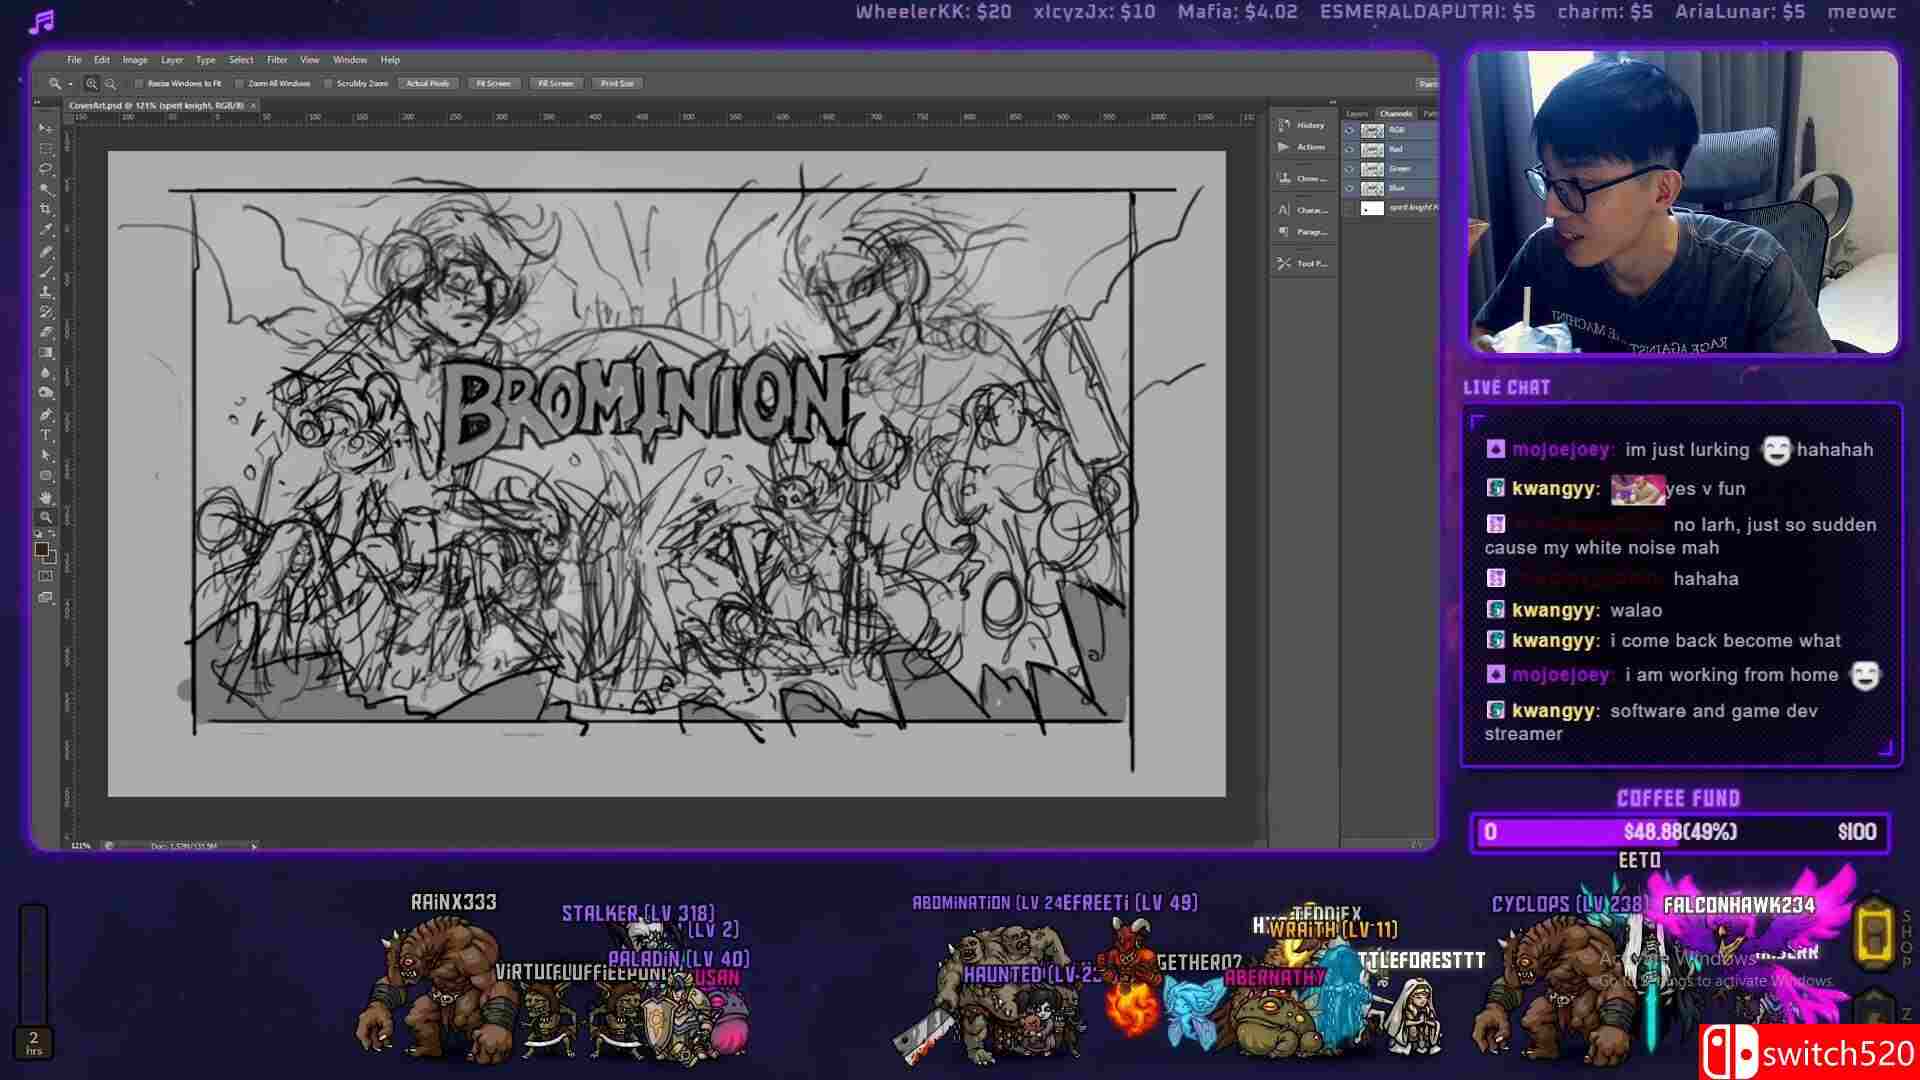Select the Blue channel thumbnail
Viewport: 1920px width, 1080px height.
[x=1372, y=188]
